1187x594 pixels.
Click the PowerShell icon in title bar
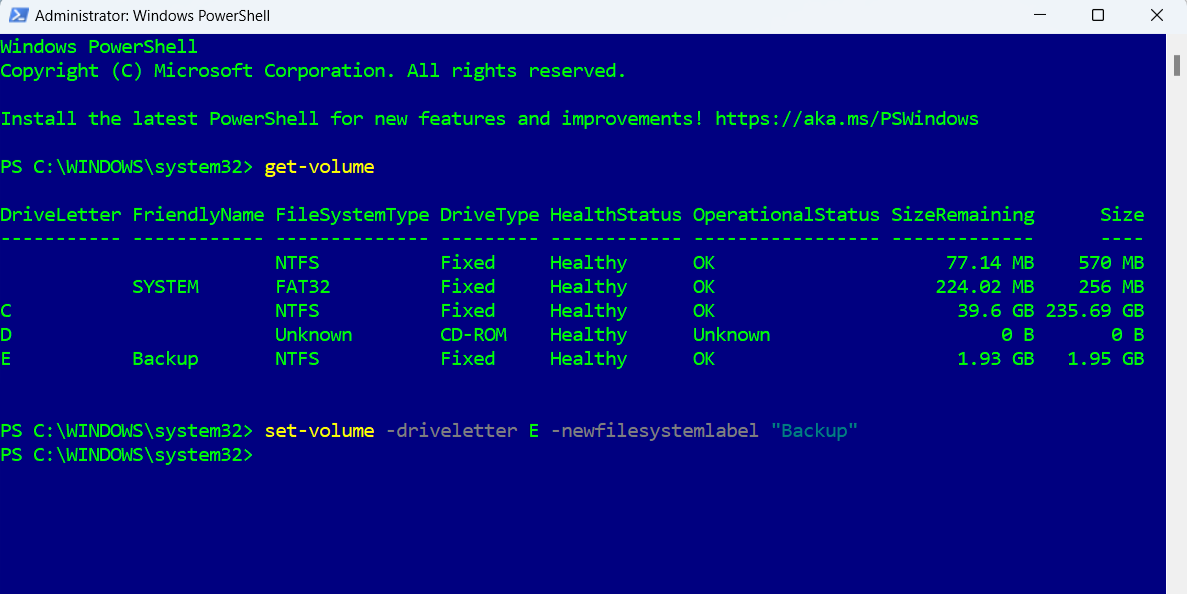(x=19, y=16)
